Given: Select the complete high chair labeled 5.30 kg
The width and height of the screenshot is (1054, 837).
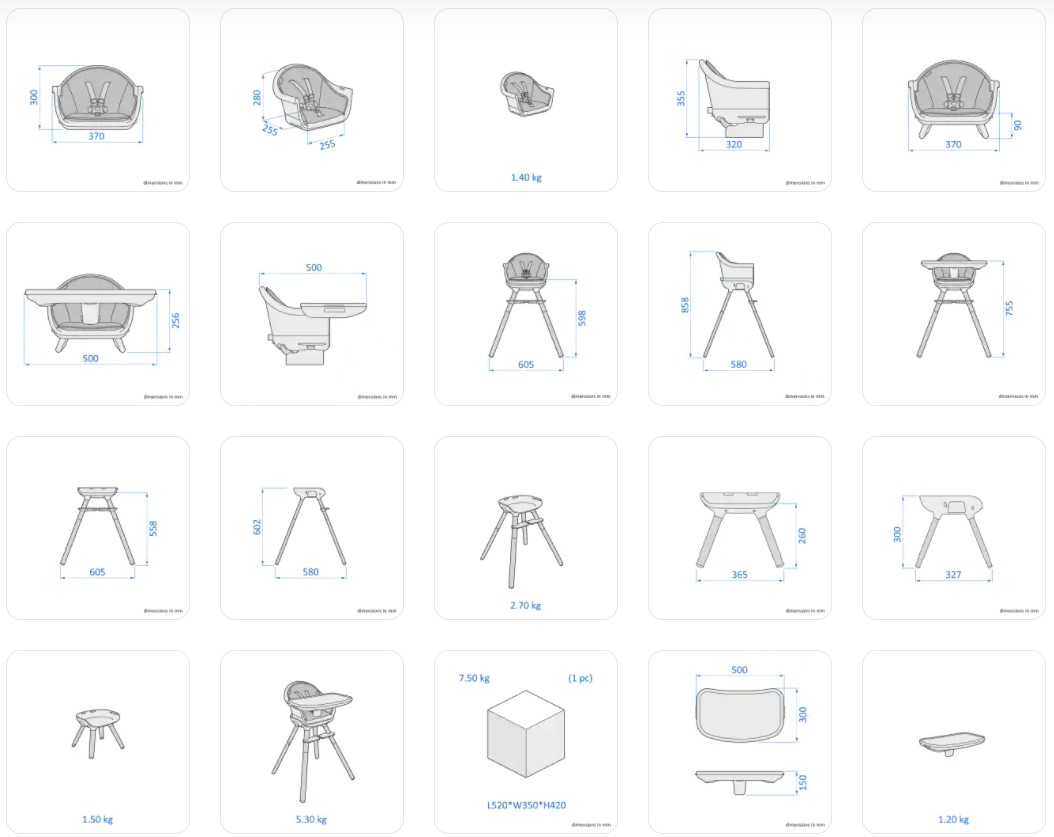Looking at the screenshot, I should [x=312, y=742].
